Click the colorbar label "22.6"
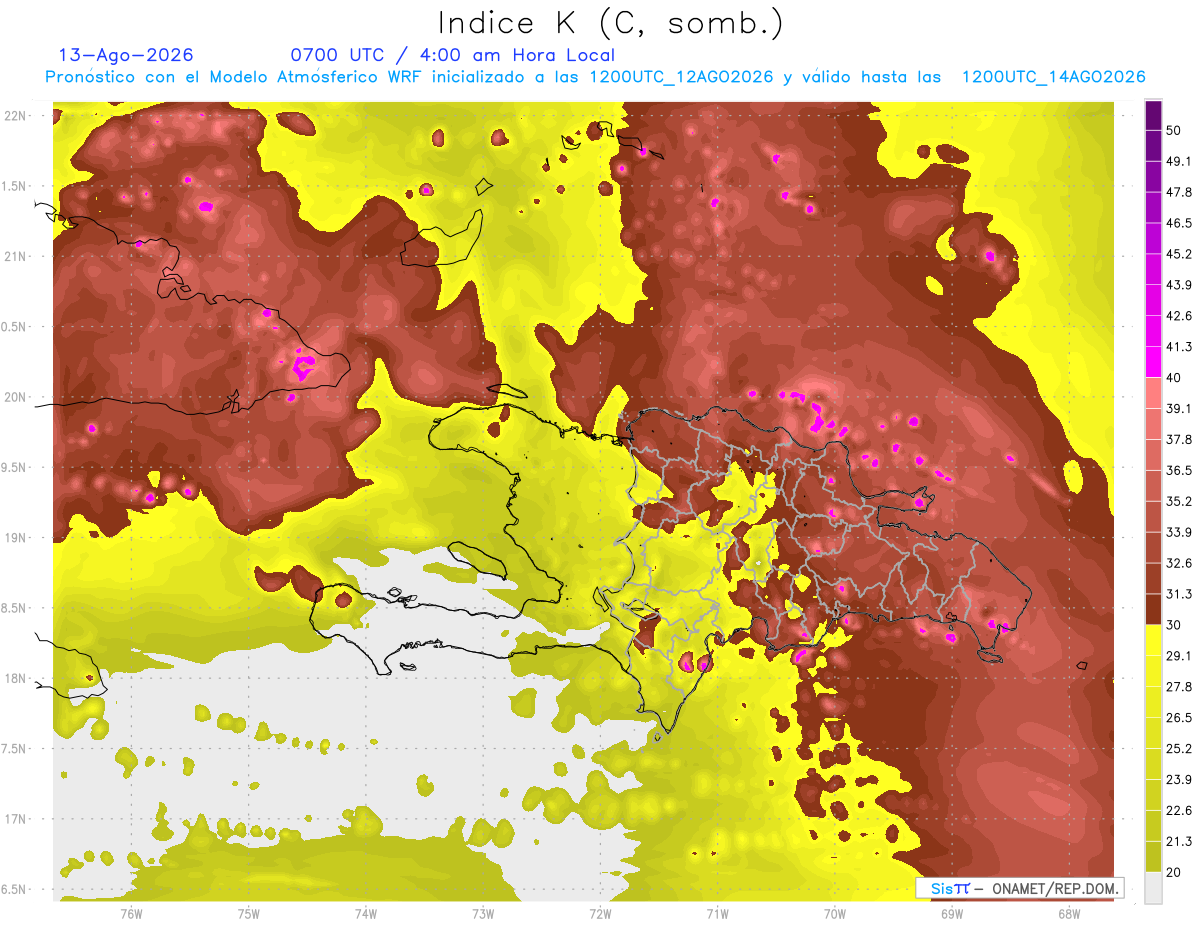The width and height of the screenshot is (1200, 927). tap(1178, 810)
